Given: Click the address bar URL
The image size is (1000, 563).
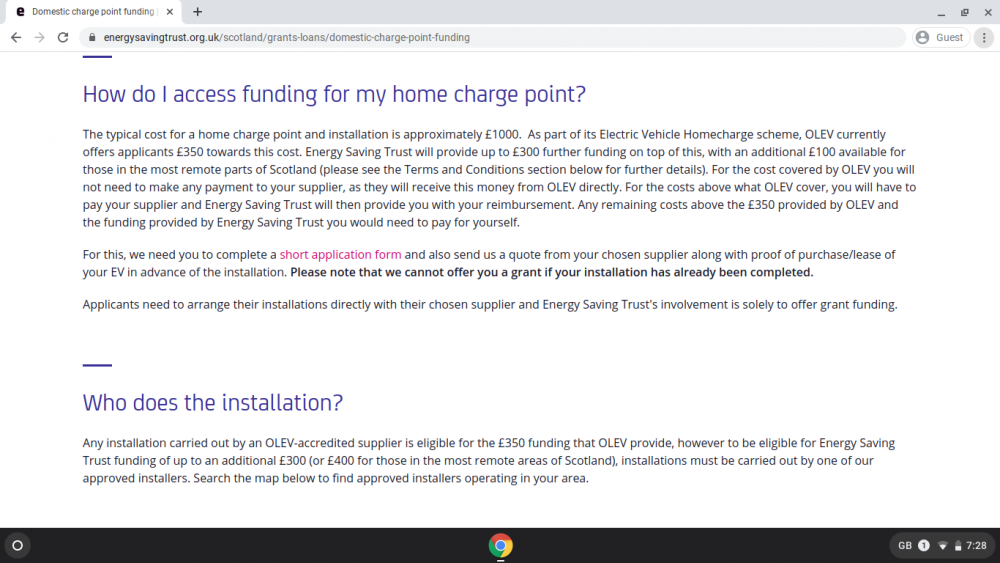Looking at the screenshot, I should (x=286, y=38).
